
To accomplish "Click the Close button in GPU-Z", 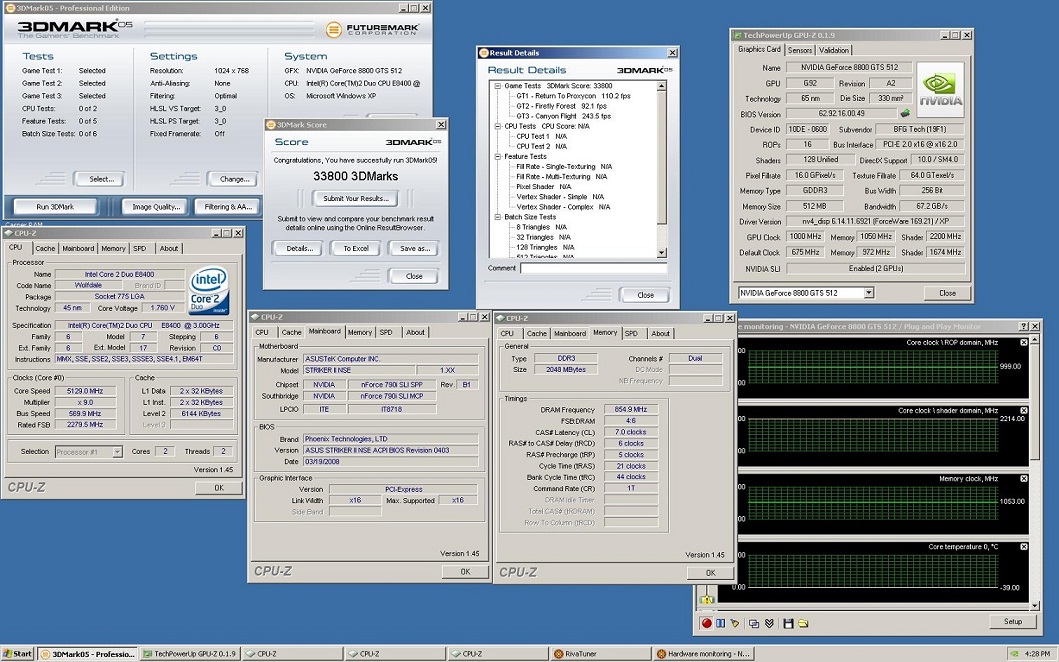I will 947,292.
